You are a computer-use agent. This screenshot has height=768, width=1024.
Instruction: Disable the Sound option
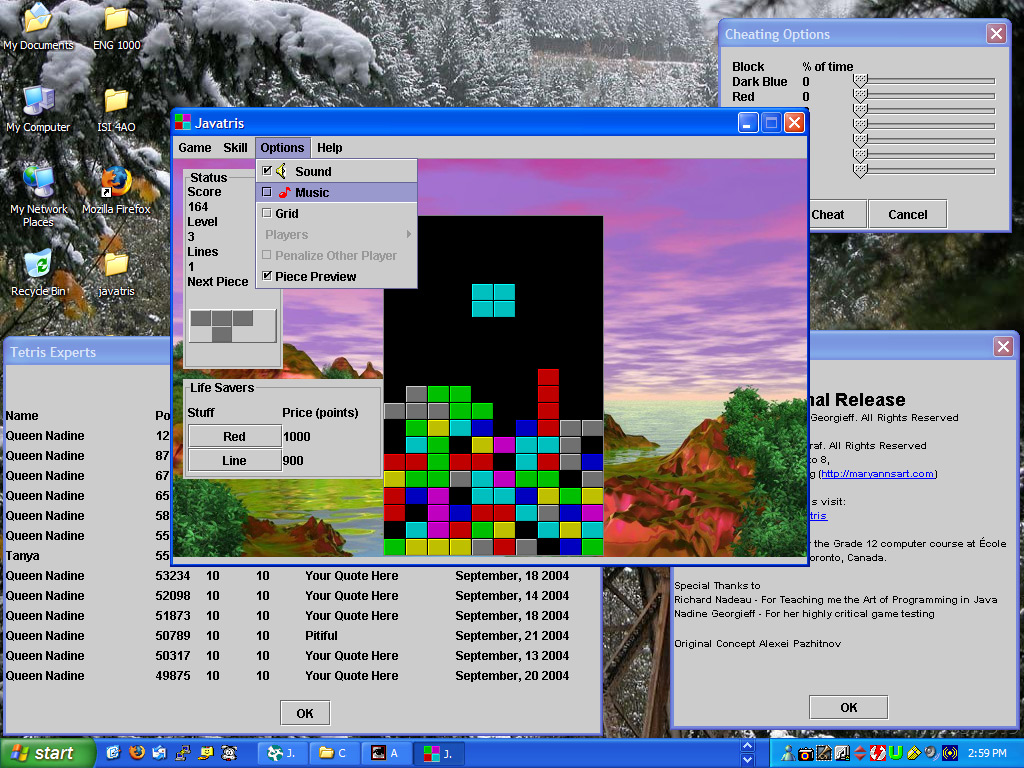[x=337, y=171]
